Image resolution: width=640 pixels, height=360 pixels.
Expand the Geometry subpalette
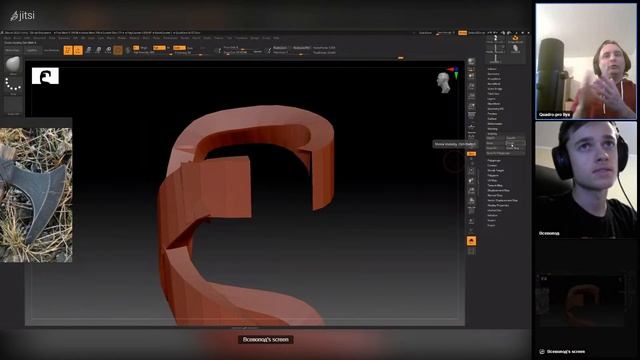pos(493,74)
